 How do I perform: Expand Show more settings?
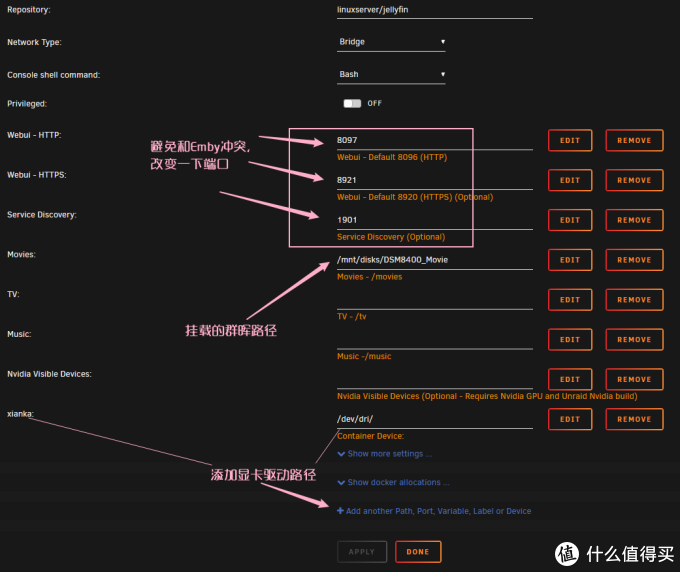[x=385, y=454]
